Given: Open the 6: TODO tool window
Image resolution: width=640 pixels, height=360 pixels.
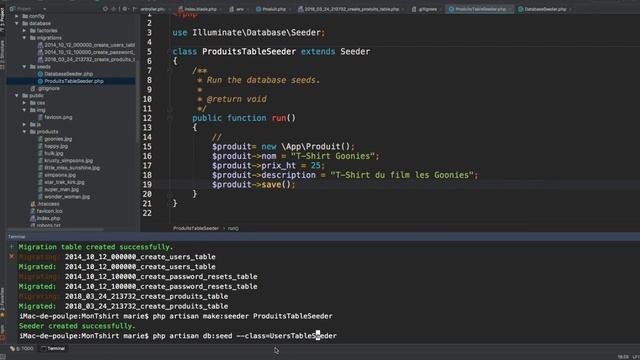Looking at the screenshot, I should point(22,349).
